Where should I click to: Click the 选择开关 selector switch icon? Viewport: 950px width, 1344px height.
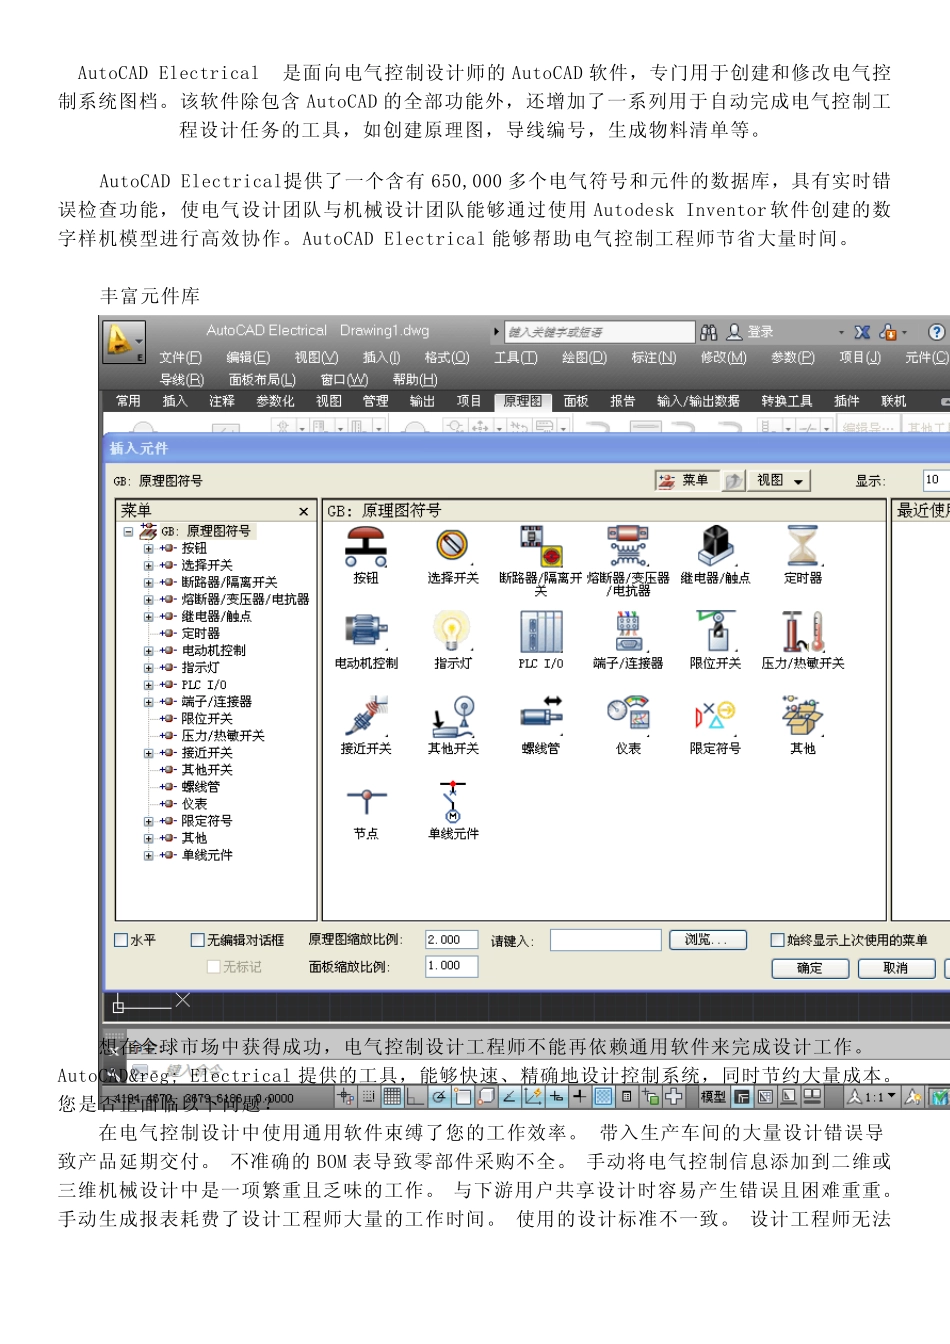(x=452, y=546)
